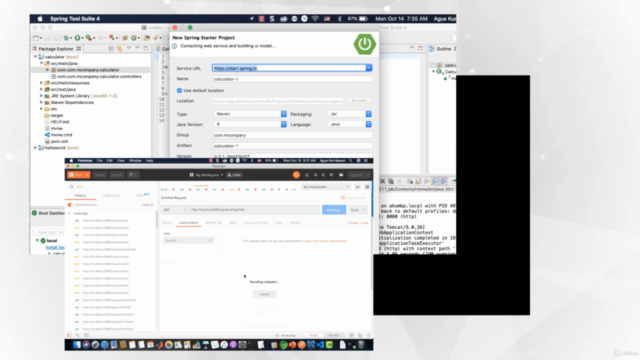Open the Packaging Jar dropdown
This screenshot has width=640, height=360.
350,114
